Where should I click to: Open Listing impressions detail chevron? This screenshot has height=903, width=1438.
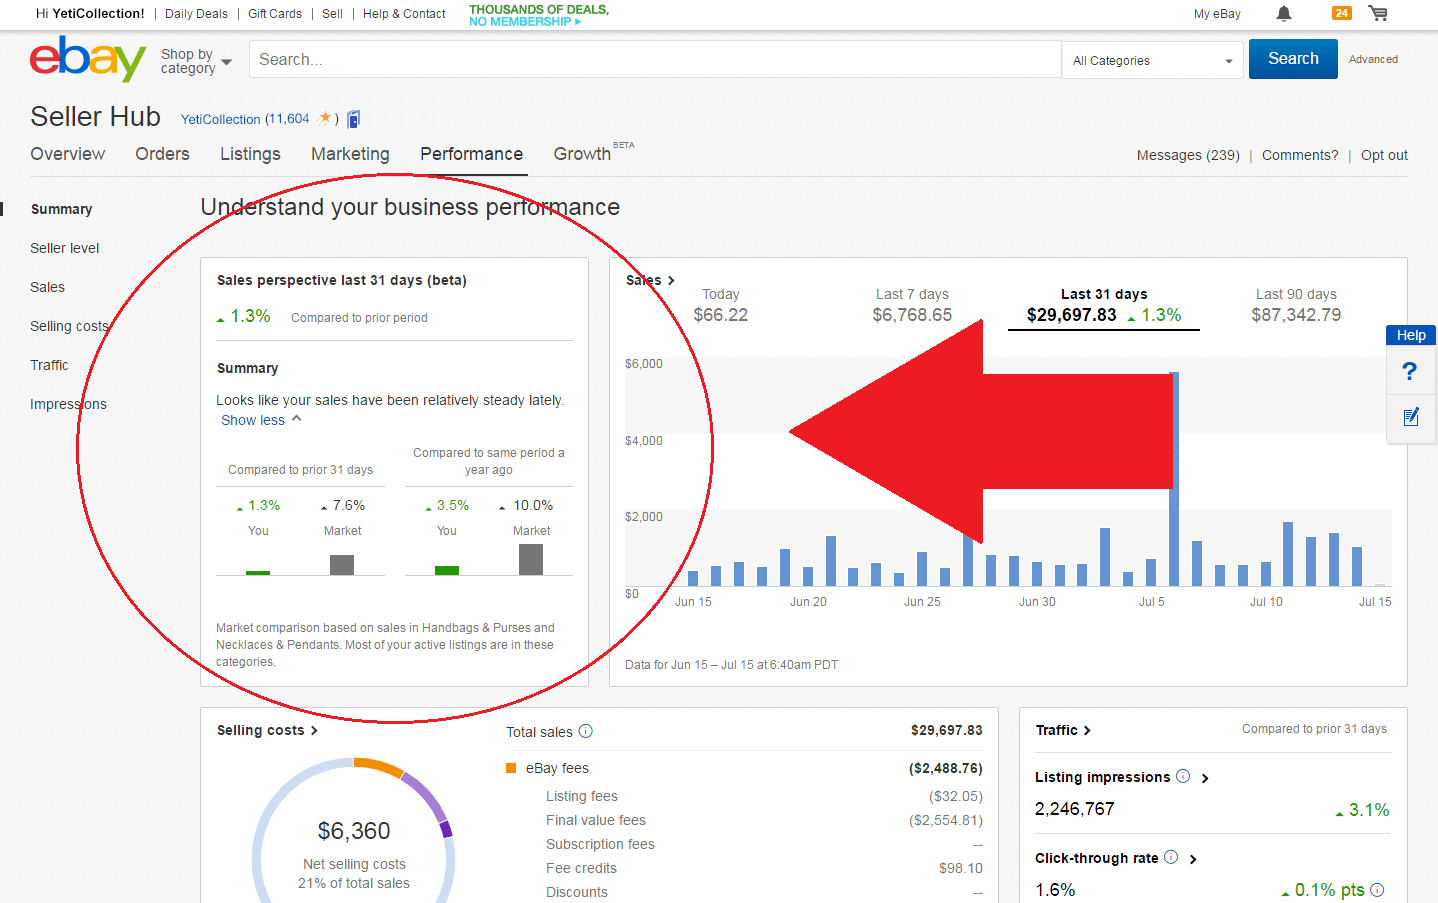click(x=1205, y=778)
